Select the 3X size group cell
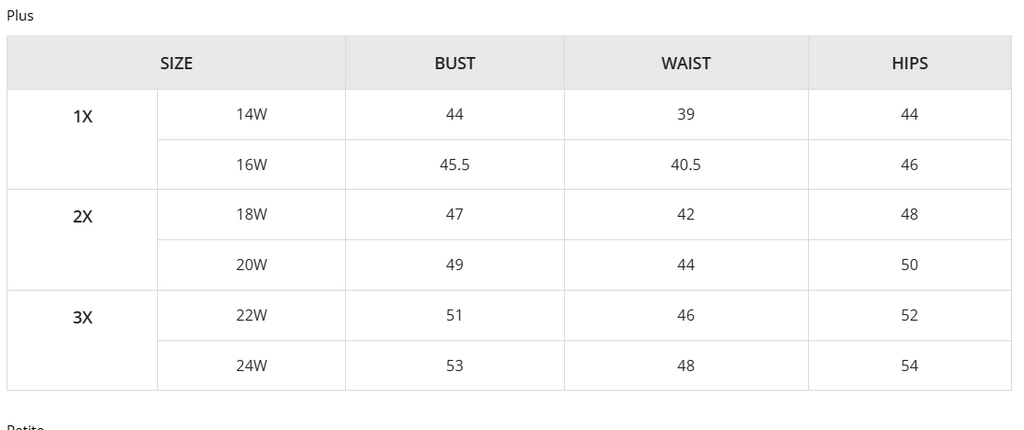The width and height of the screenshot is (1024, 430). coord(83,317)
